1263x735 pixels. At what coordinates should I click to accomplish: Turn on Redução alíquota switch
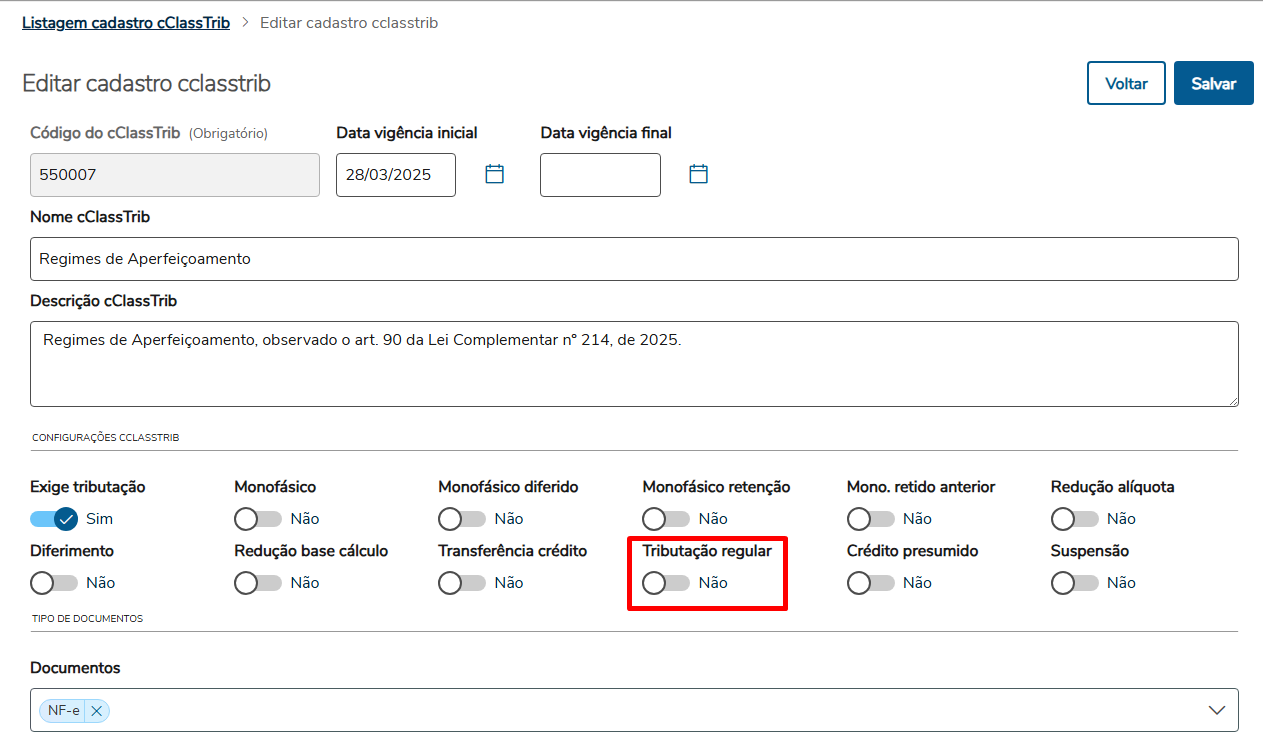[x=1074, y=519]
